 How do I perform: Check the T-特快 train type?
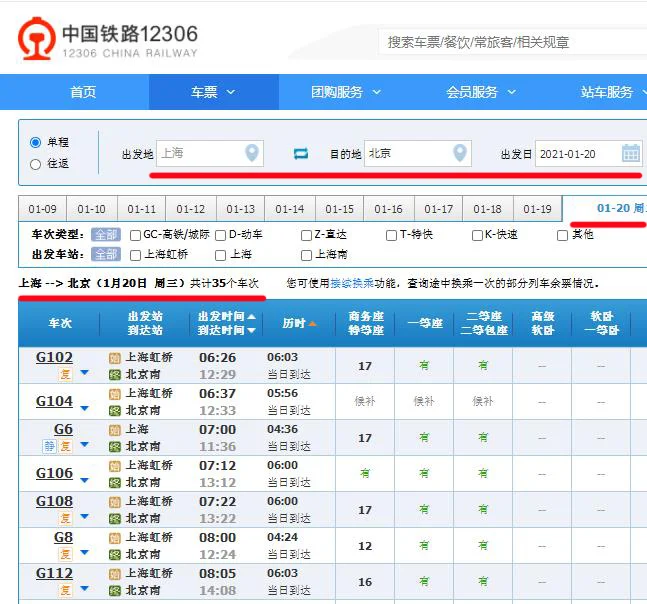(391, 236)
